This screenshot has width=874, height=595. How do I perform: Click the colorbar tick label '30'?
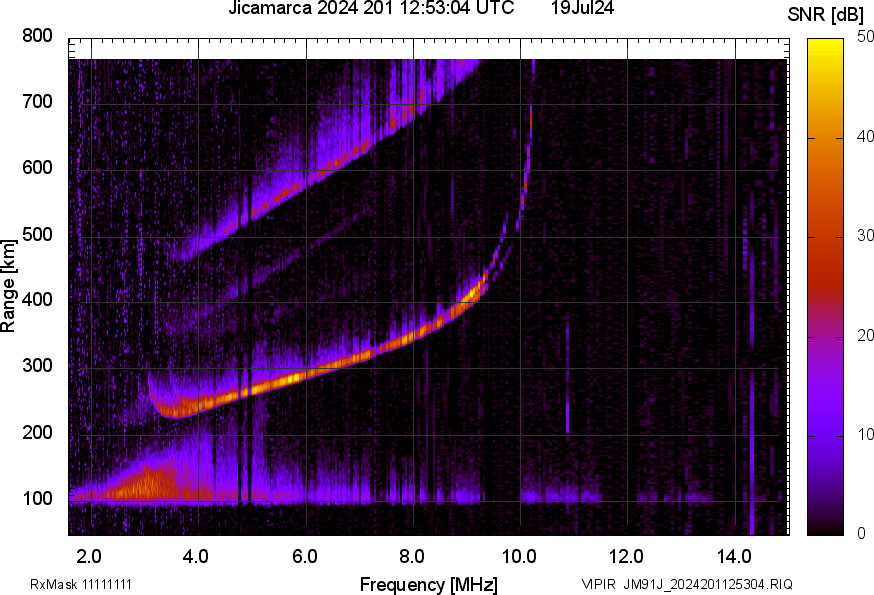(x=865, y=236)
